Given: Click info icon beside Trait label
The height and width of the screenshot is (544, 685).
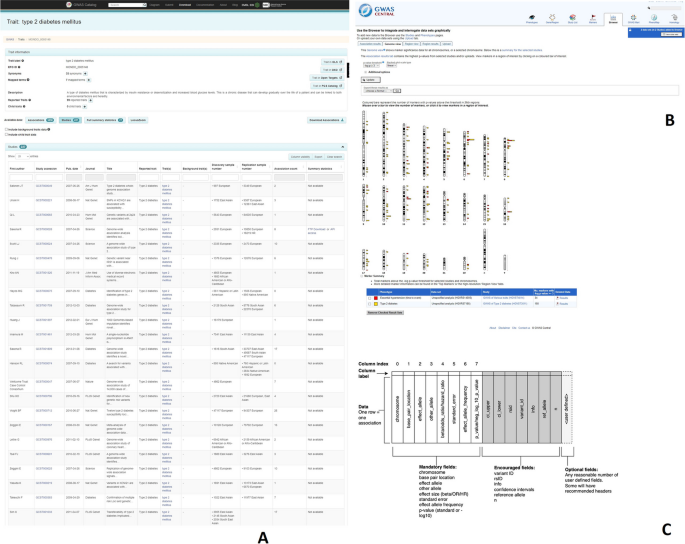Looking at the screenshot, I should [23, 61].
